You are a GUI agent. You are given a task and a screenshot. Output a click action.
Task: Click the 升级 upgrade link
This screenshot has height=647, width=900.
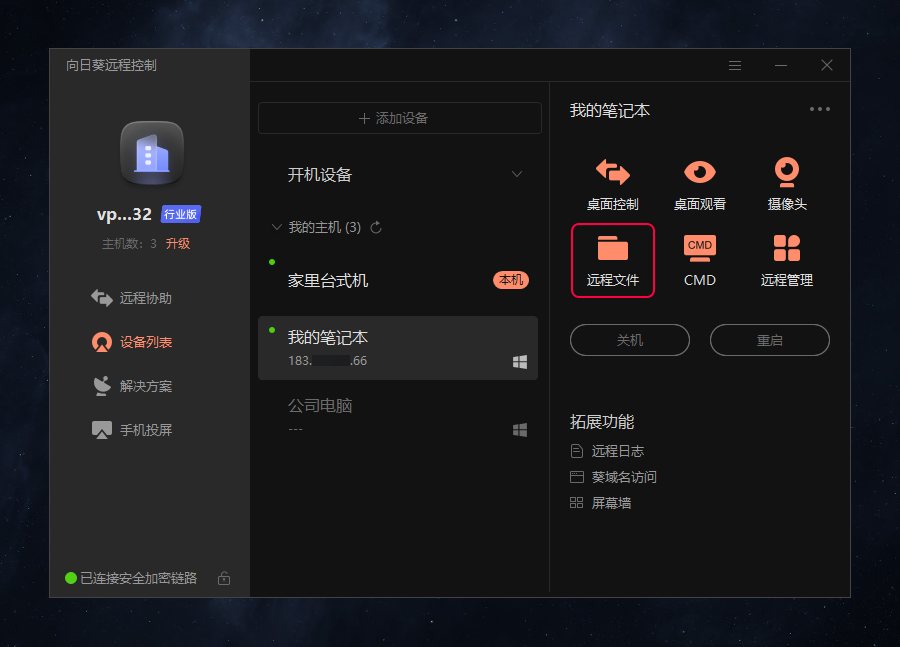[178, 243]
